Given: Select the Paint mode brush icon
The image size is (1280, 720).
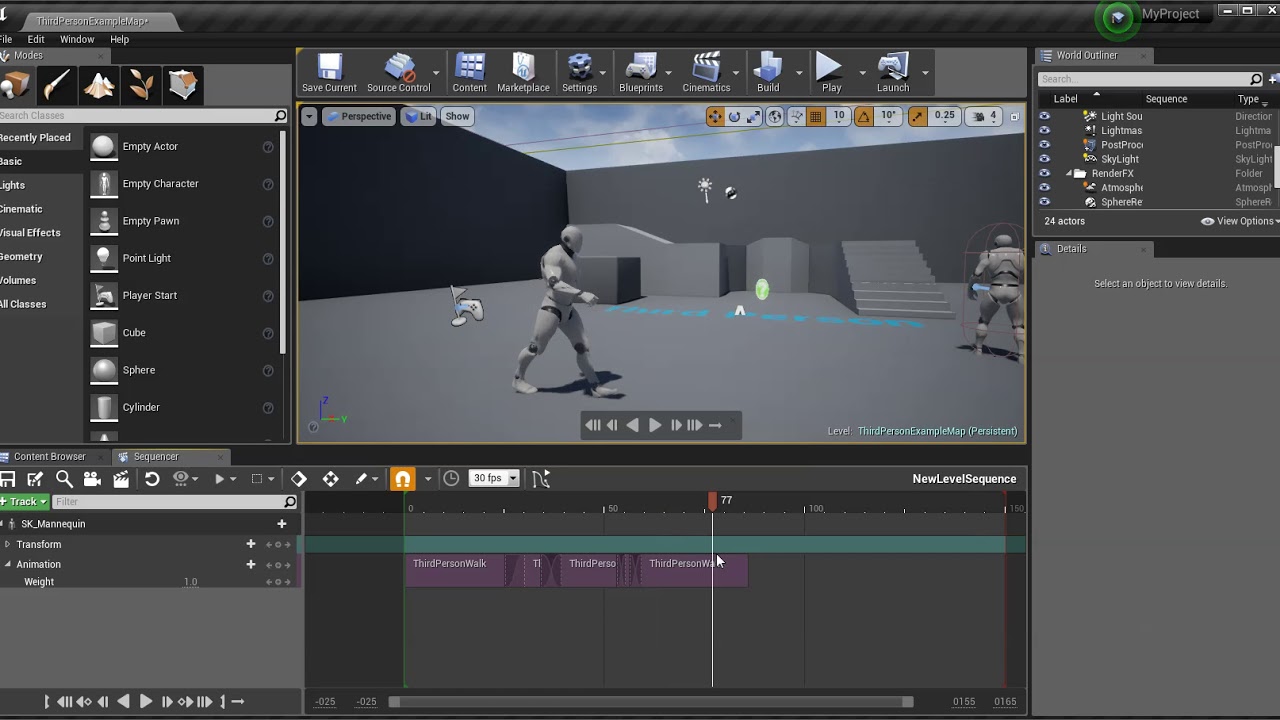Looking at the screenshot, I should tap(57, 85).
